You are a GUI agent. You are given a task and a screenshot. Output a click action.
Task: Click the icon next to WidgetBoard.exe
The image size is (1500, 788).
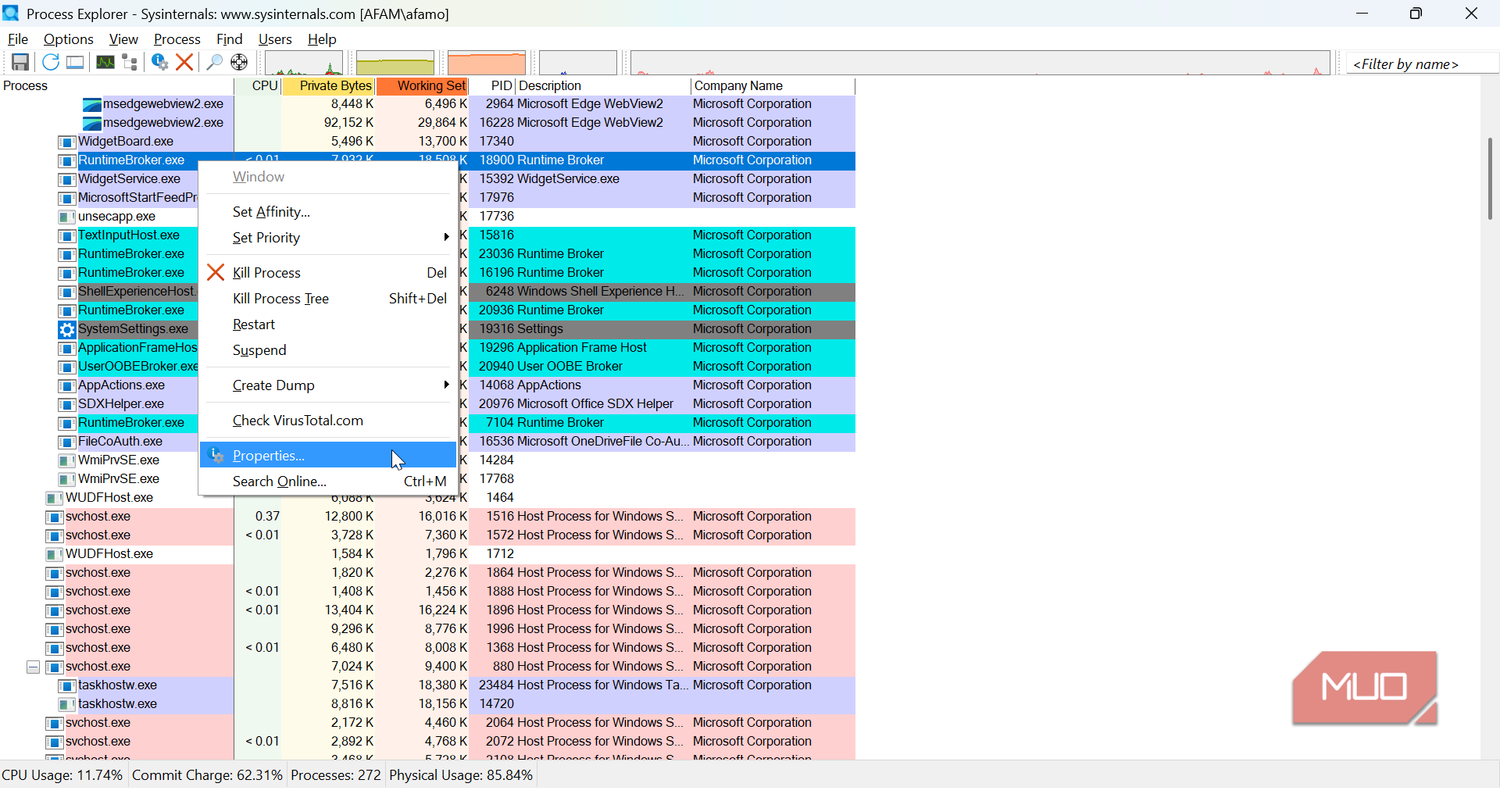[67, 141]
